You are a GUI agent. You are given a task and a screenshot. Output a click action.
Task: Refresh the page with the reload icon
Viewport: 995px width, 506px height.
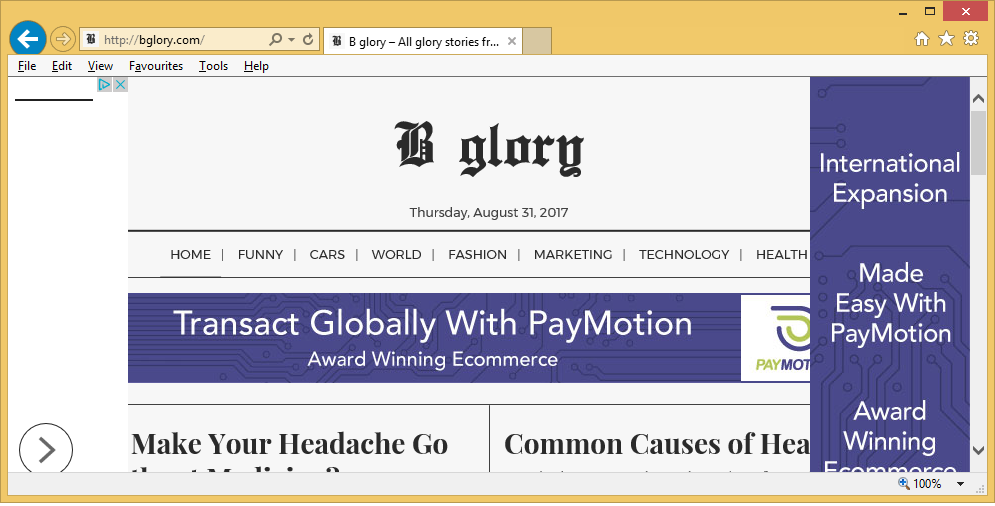308,40
